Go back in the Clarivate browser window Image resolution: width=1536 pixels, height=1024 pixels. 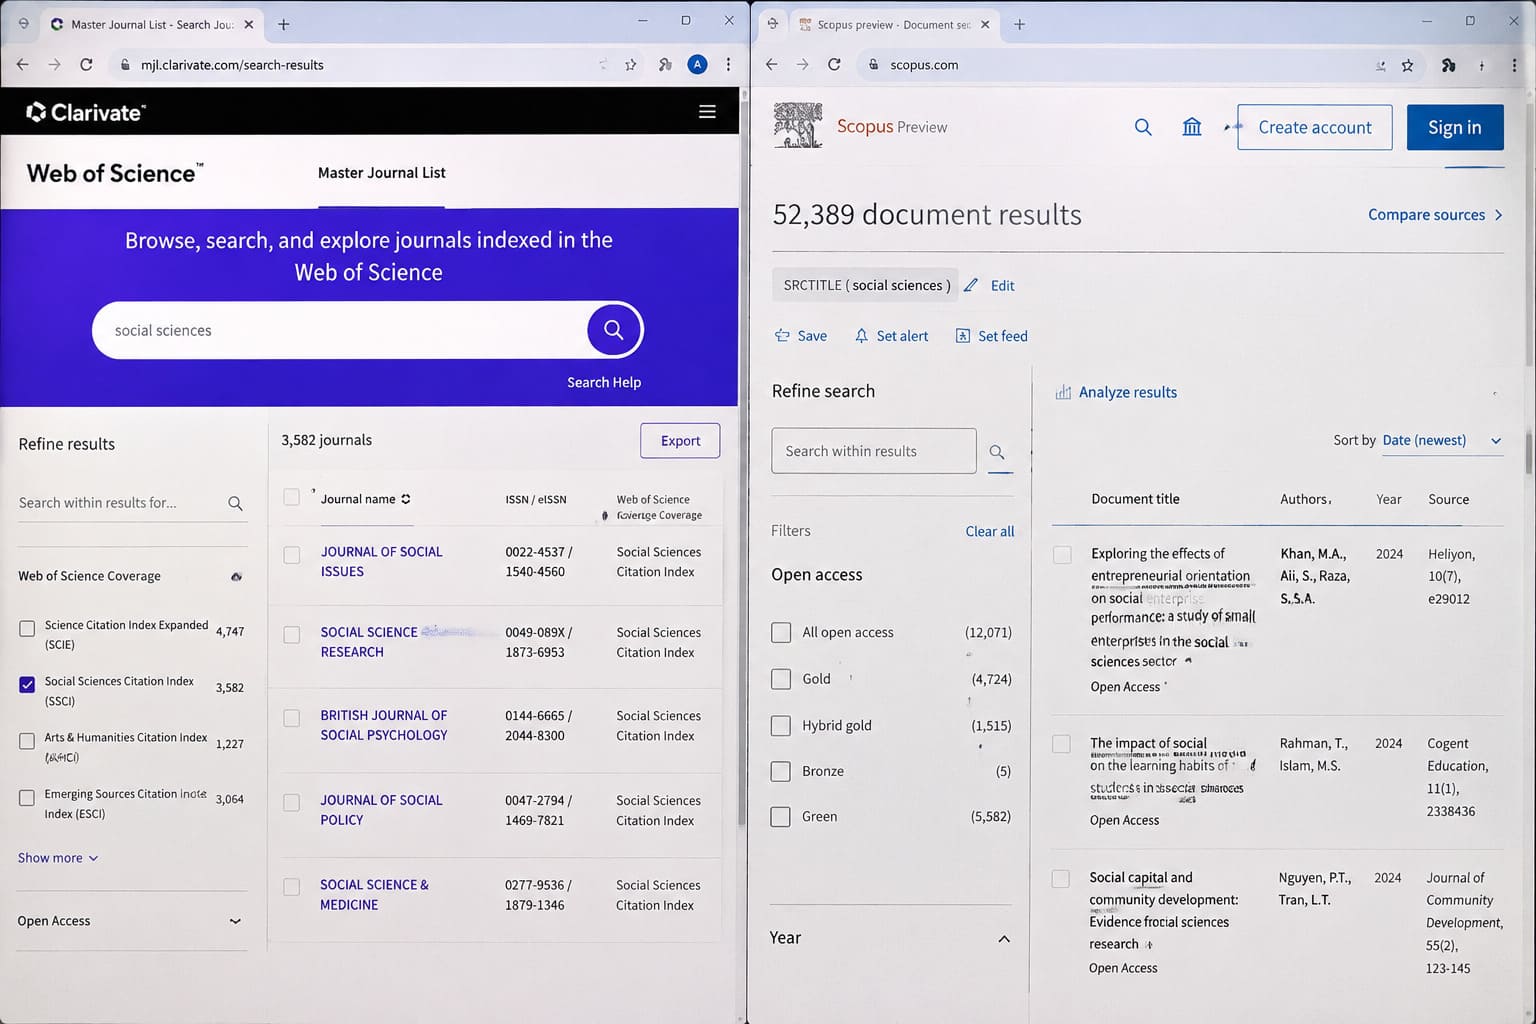pyautogui.click(x=22, y=65)
